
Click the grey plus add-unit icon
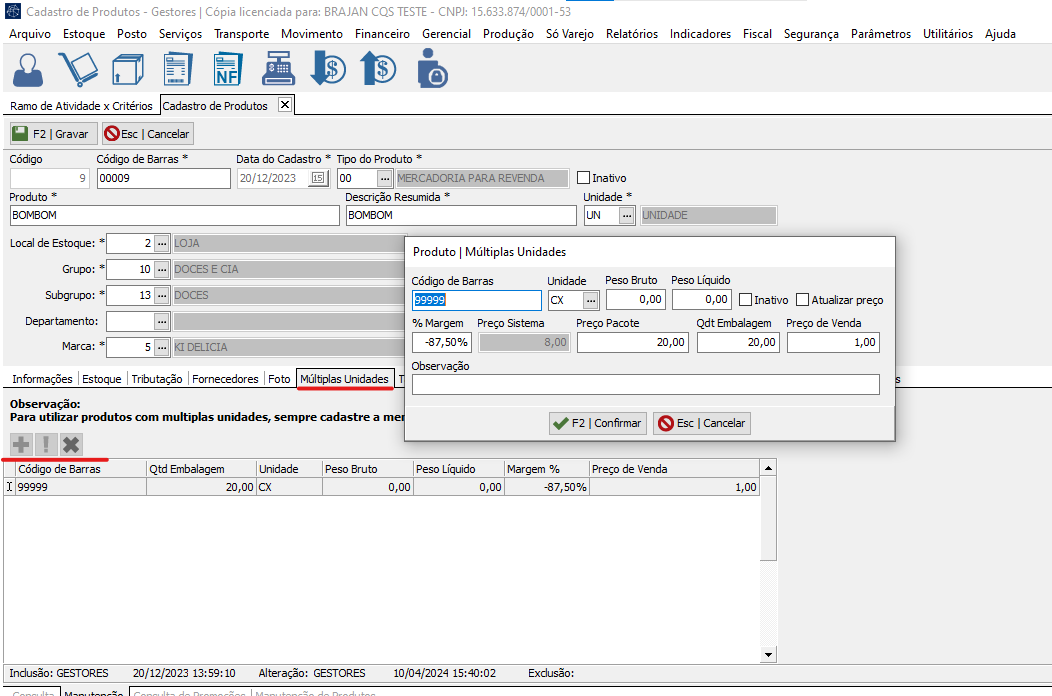[20, 444]
